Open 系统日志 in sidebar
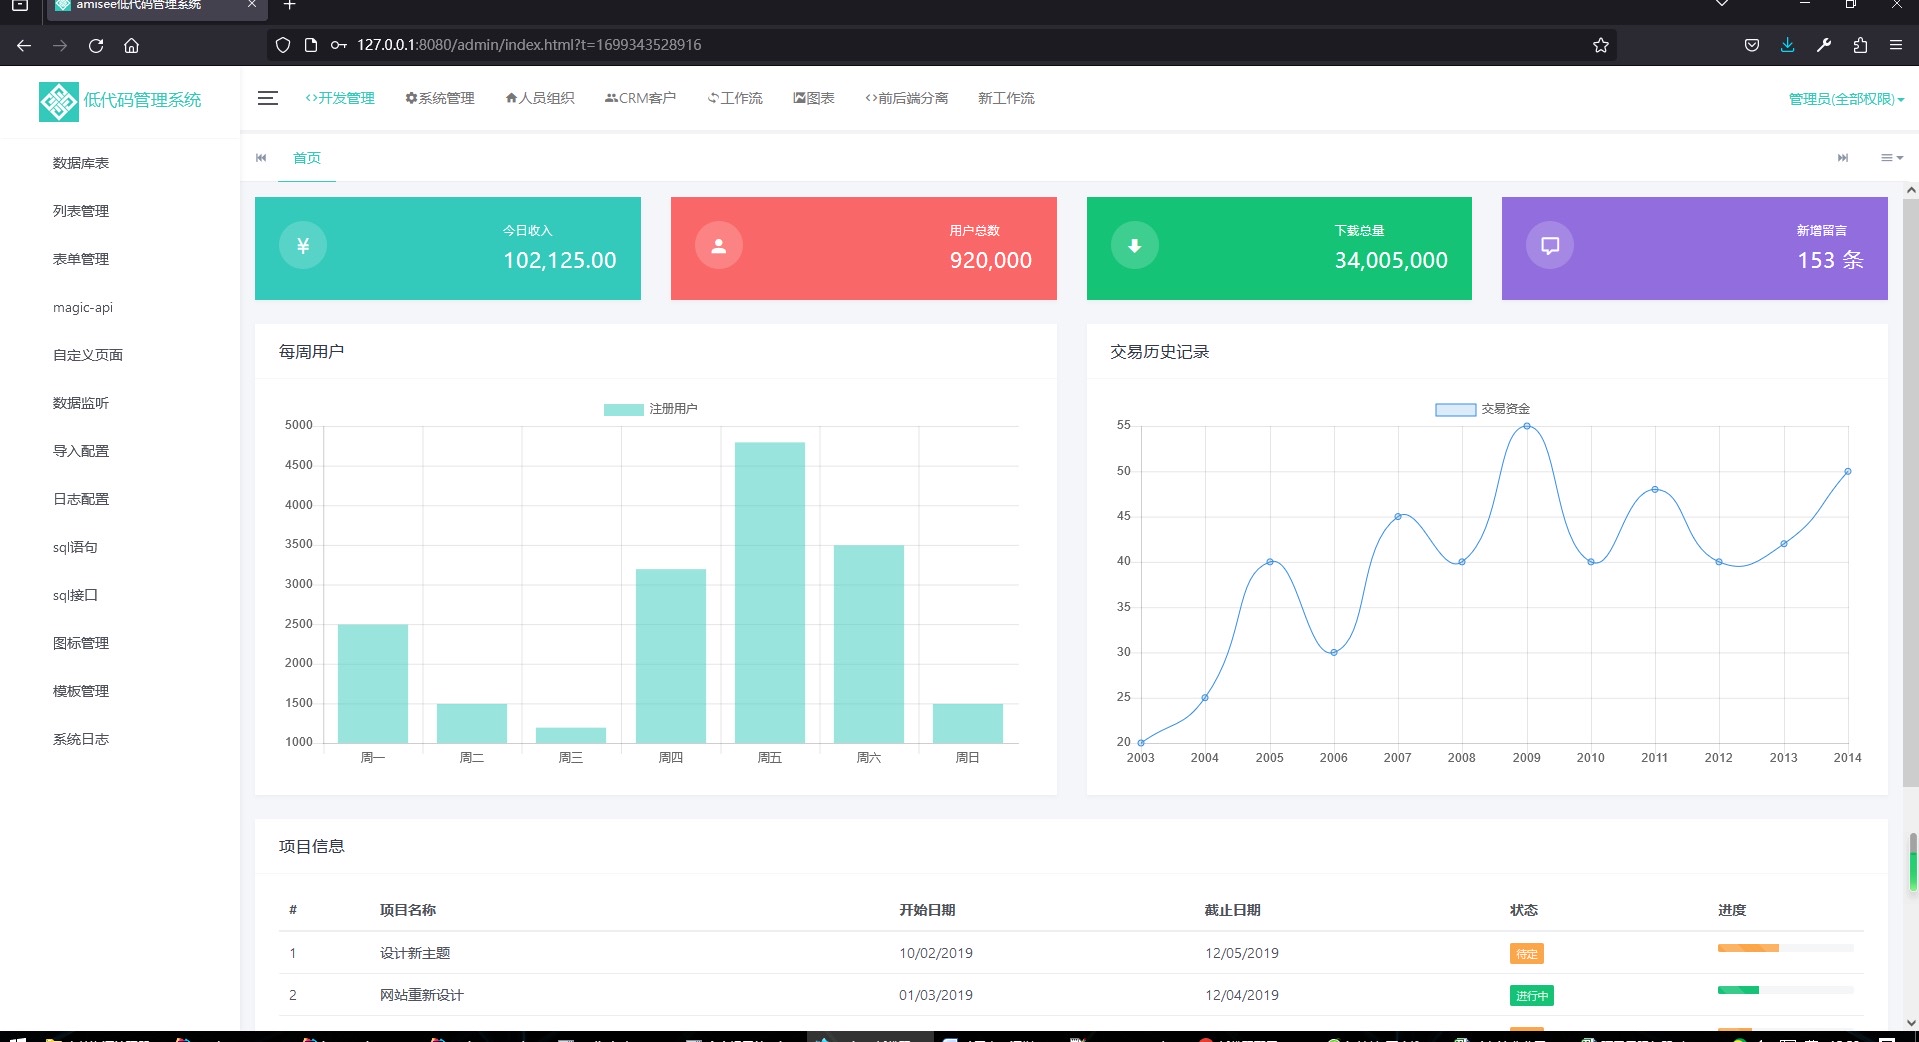Image resolution: width=1919 pixels, height=1042 pixels. pyautogui.click(x=81, y=739)
